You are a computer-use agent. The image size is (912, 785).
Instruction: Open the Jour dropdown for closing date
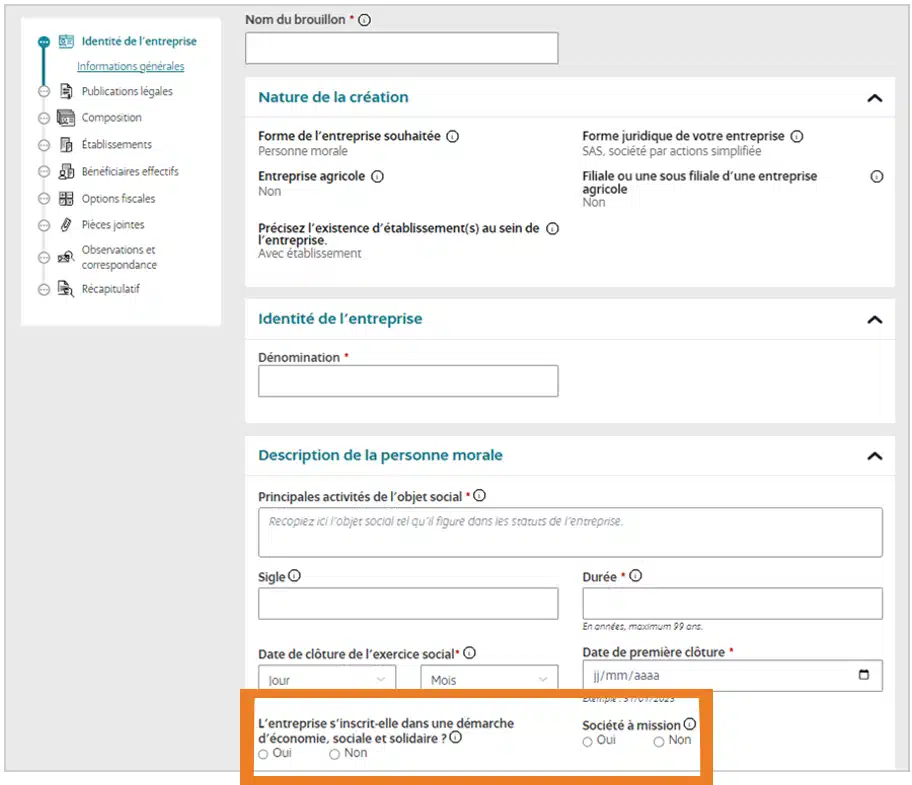[x=326, y=679]
